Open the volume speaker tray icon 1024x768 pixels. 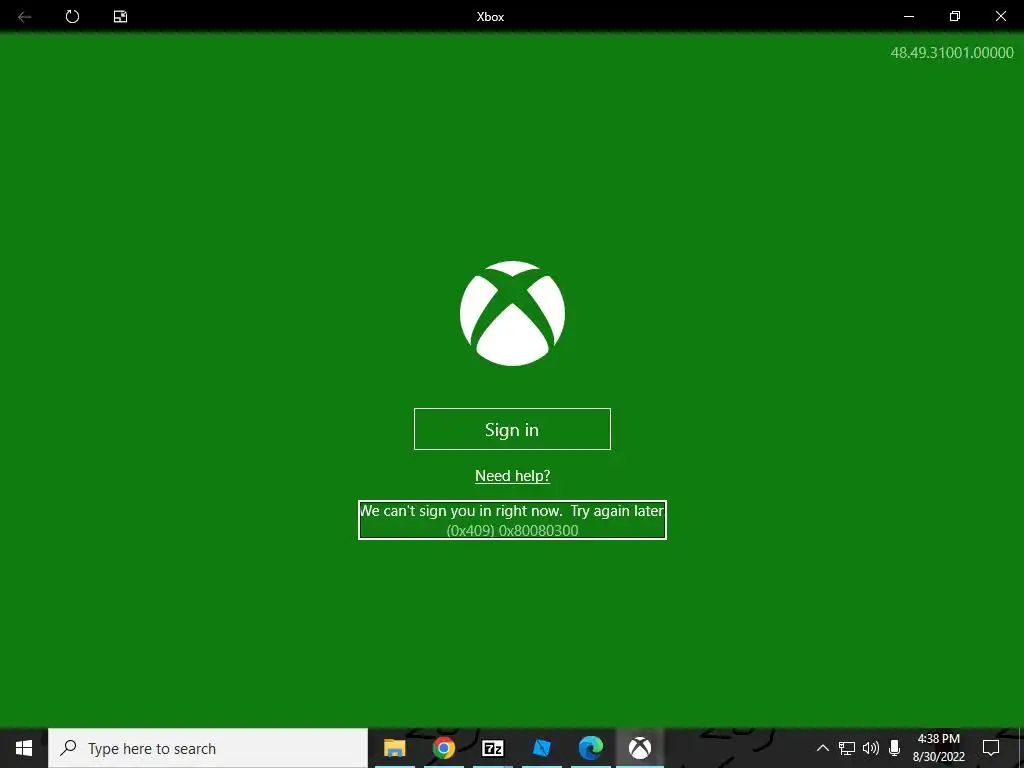click(x=871, y=748)
